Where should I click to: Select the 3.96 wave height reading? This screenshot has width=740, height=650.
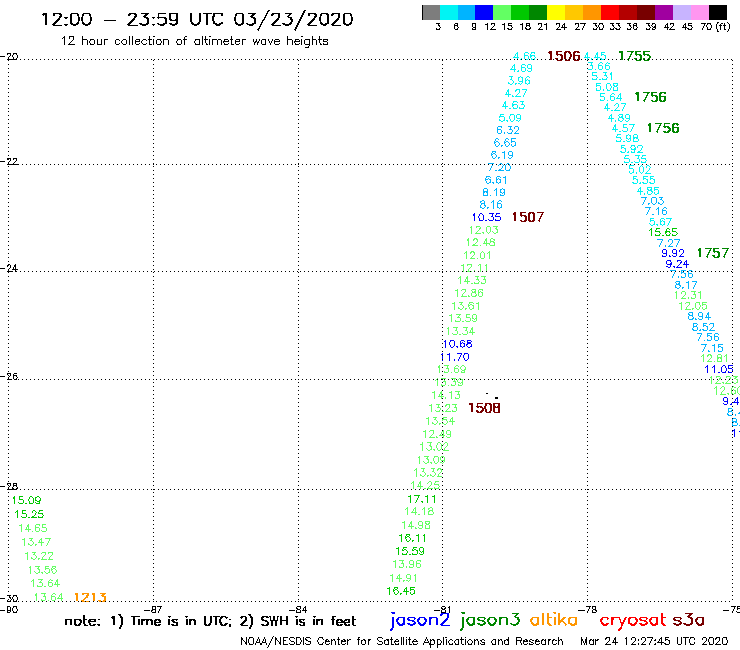coord(519,81)
